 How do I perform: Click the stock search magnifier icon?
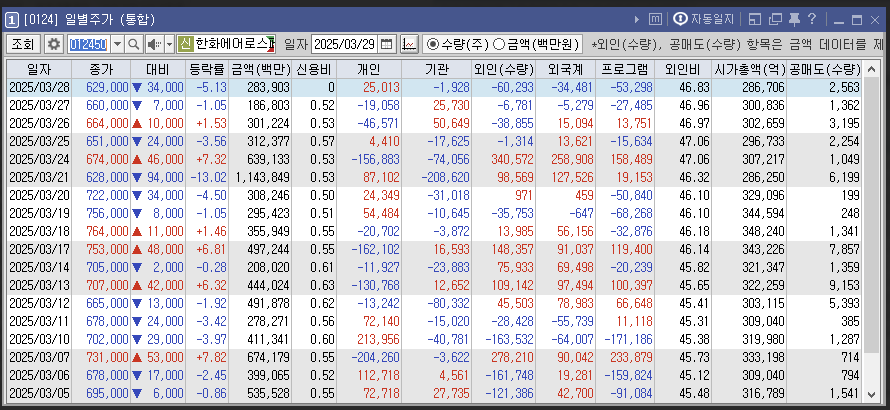[133, 44]
